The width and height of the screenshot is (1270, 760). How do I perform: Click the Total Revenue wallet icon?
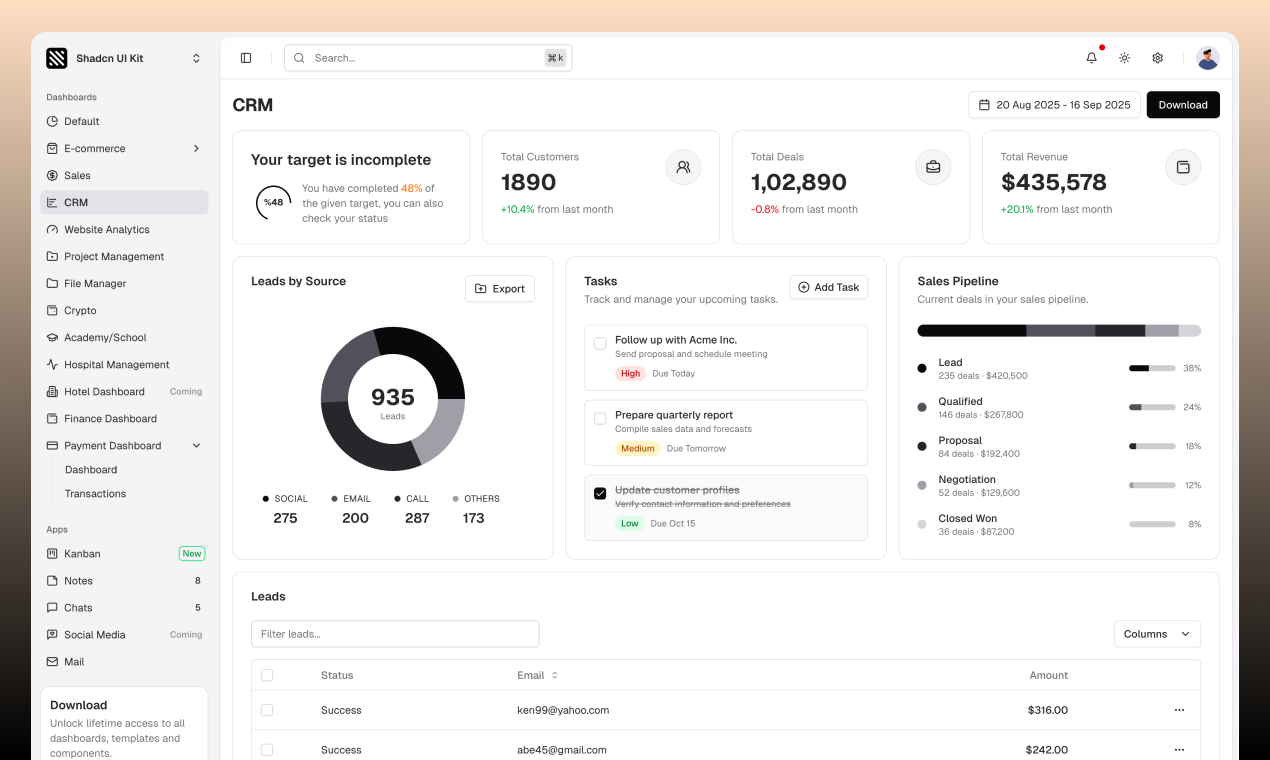[1183, 167]
